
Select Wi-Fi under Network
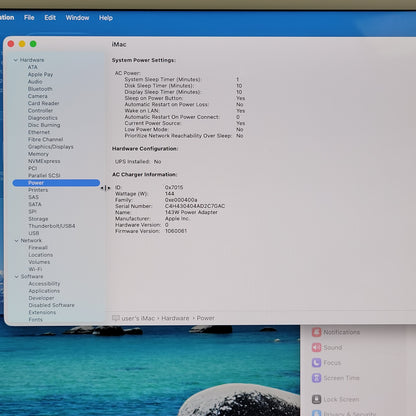tap(35, 269)
